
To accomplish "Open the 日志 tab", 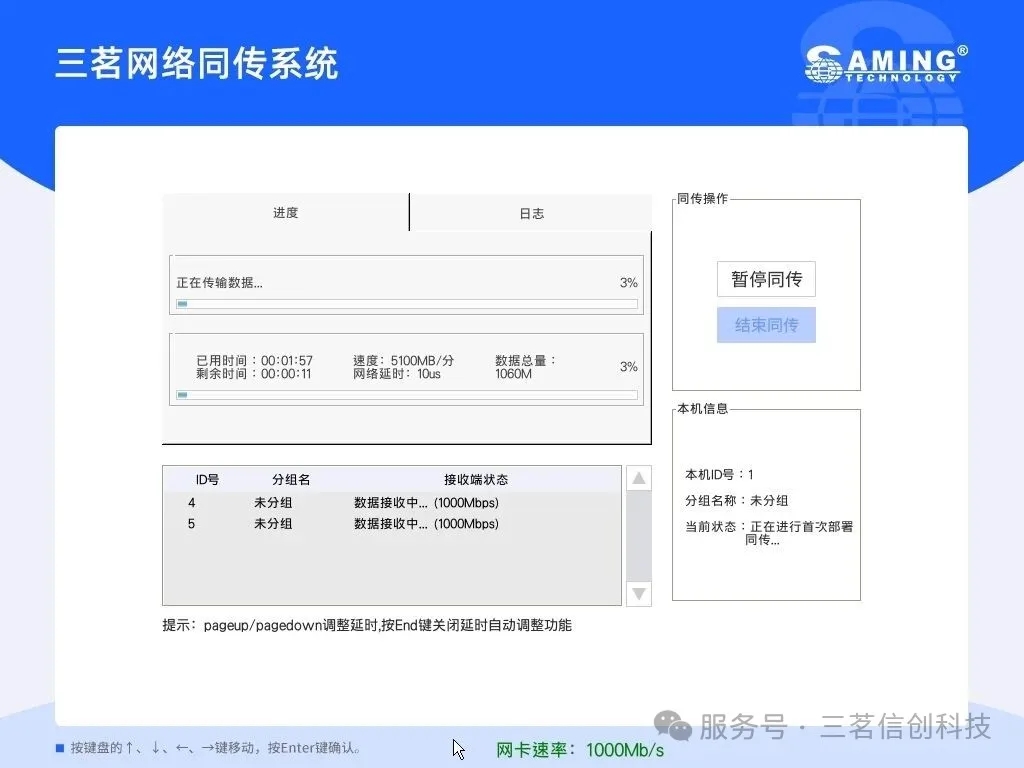I will pyautogui.click(x=531, y=214).
